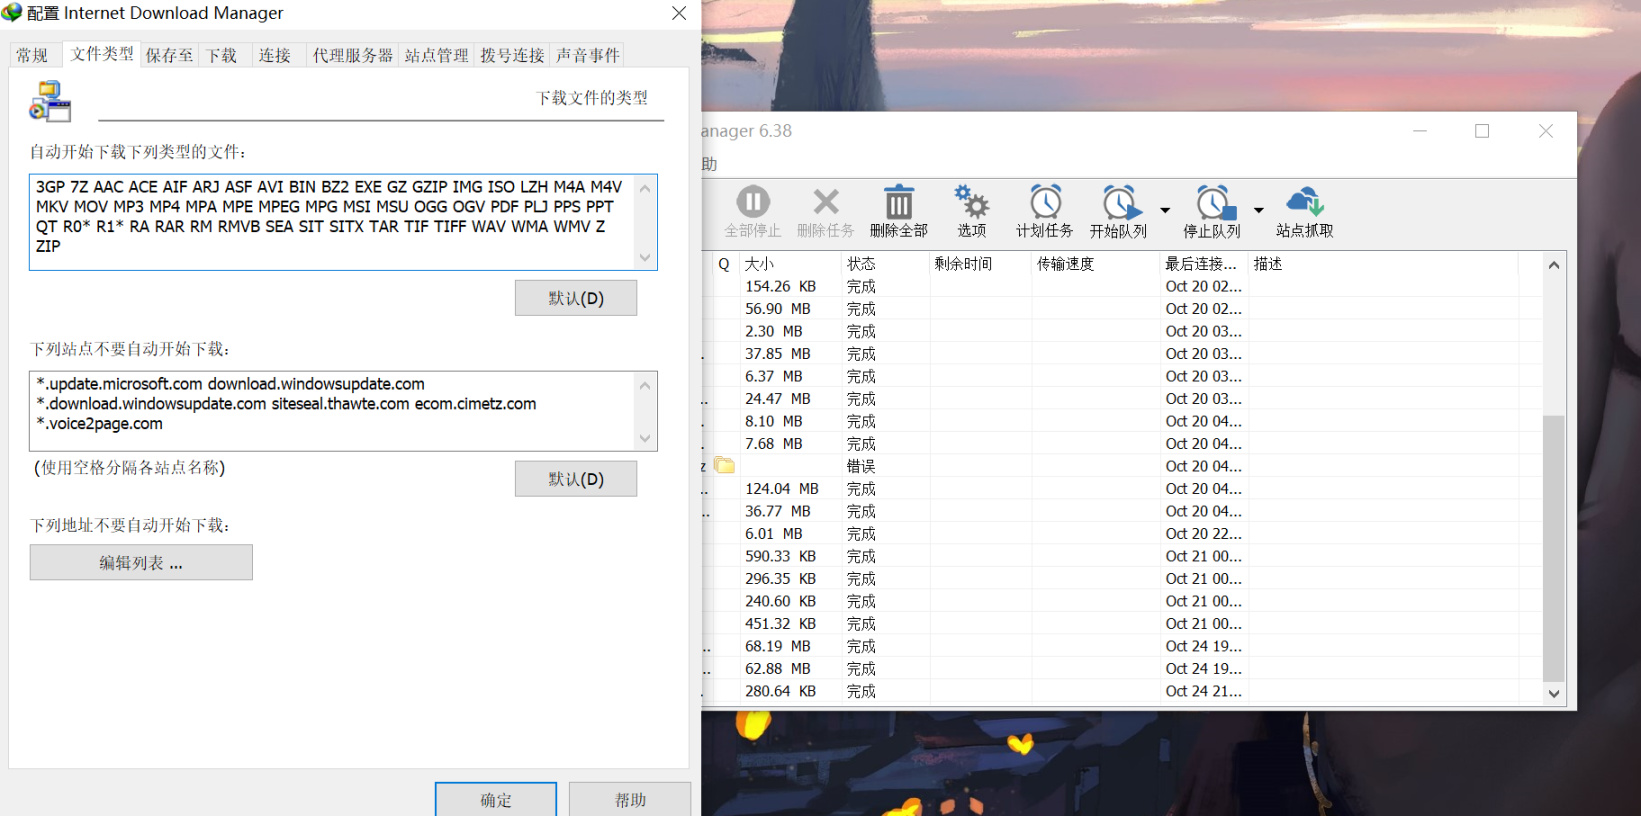Image resolution: width=1641 pixels, height=816 pixels.
Task: Switch to the 常规 tab
Action: 32,55
